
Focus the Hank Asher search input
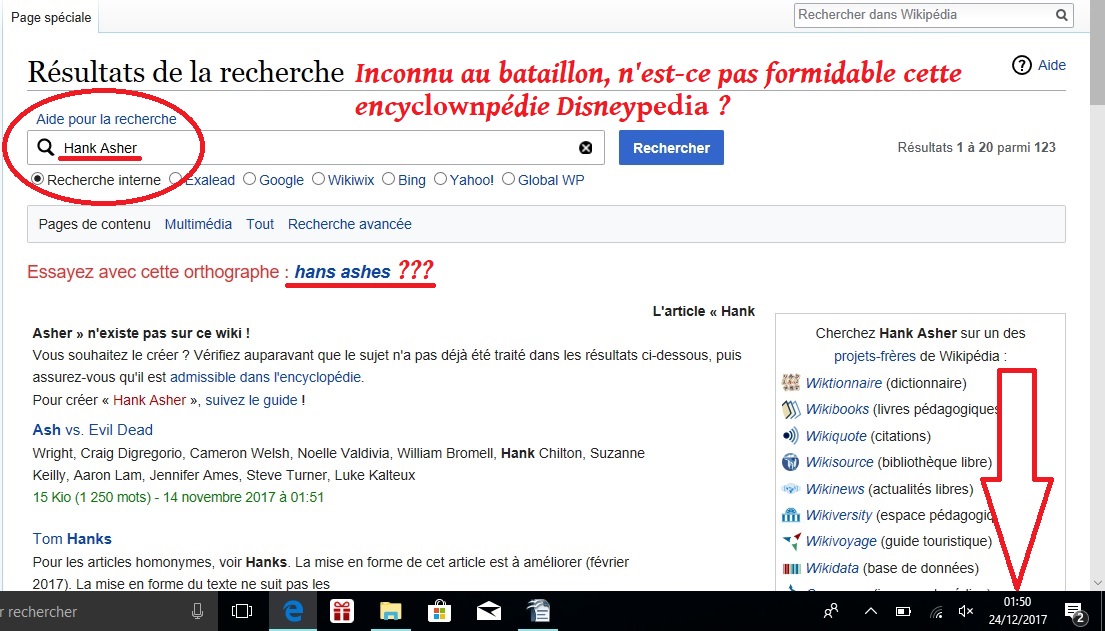pyautogui.click(x=316, y=148)
